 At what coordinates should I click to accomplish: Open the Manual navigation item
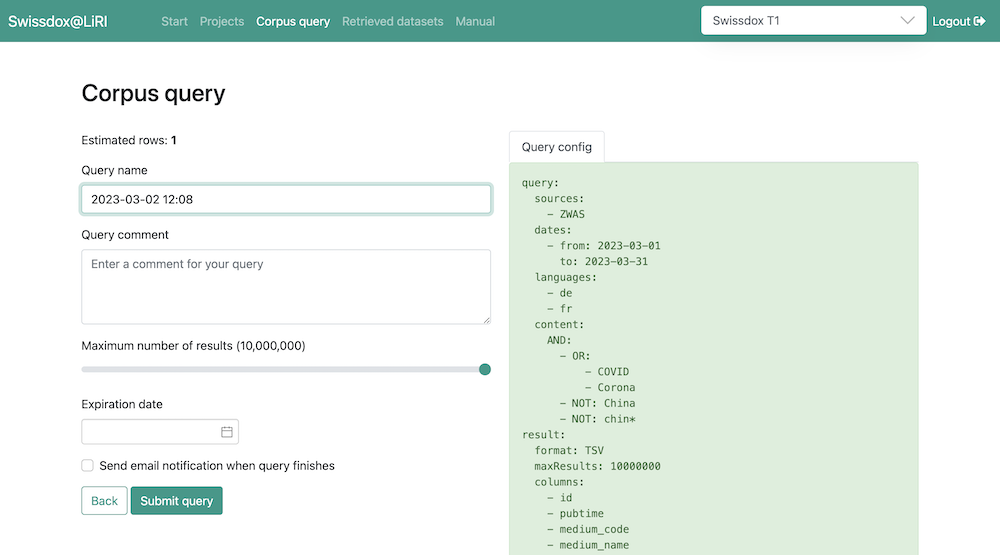click(x=475, y=21)
